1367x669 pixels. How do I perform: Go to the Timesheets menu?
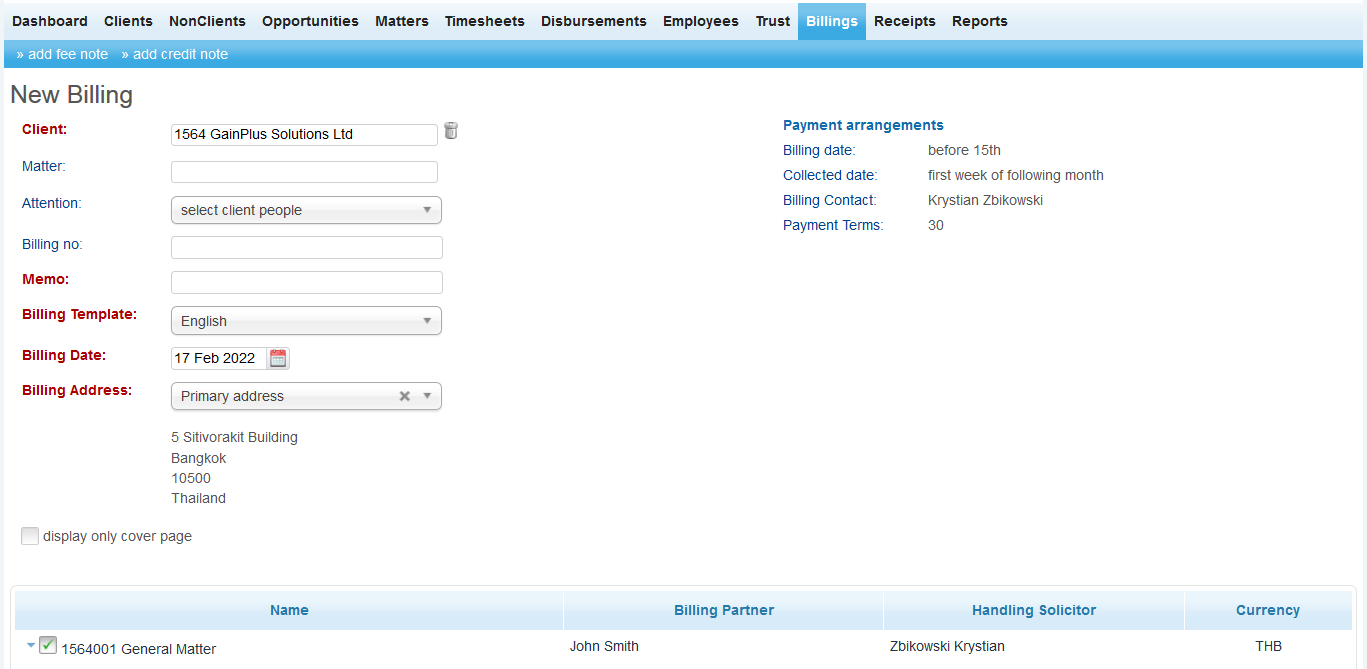(x=484, y=21)
